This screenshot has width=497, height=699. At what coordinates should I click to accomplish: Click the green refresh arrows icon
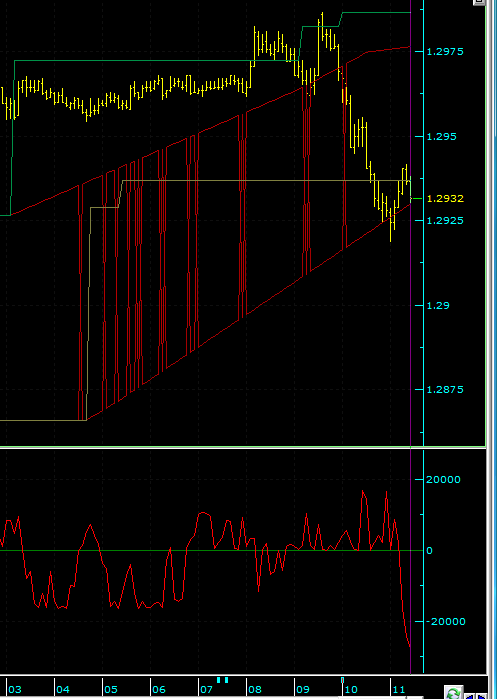pyautogui.click(x=454, y=693)
